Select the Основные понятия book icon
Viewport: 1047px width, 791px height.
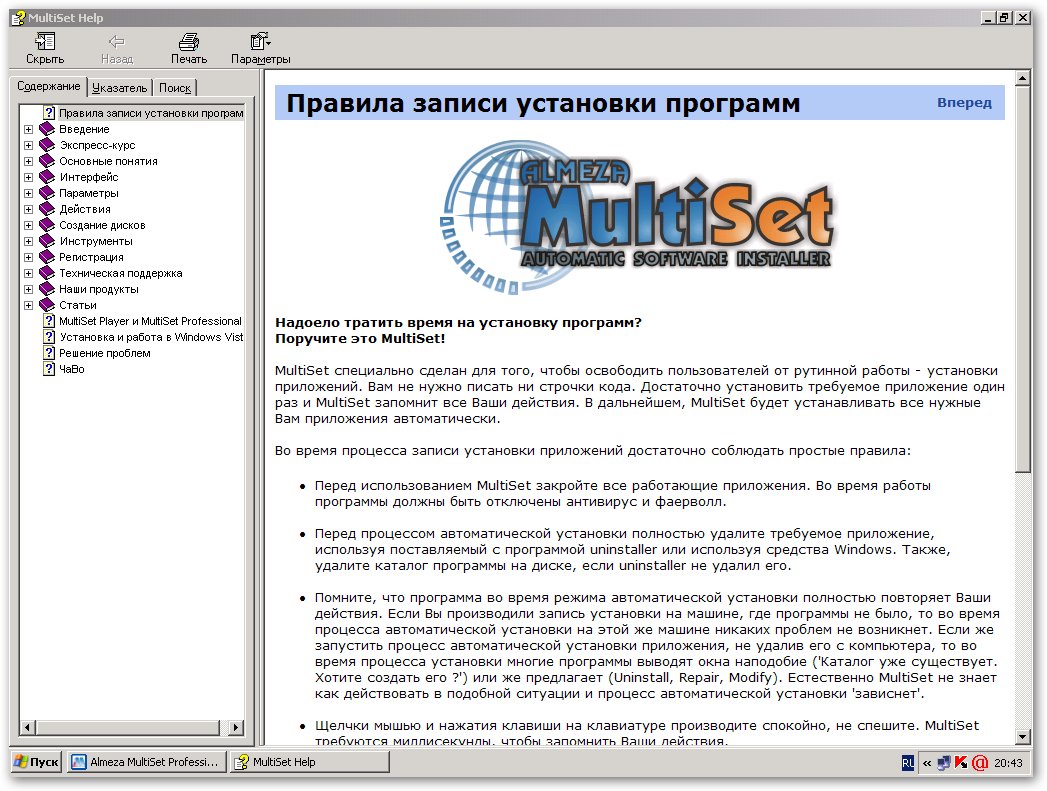point(47,161)
